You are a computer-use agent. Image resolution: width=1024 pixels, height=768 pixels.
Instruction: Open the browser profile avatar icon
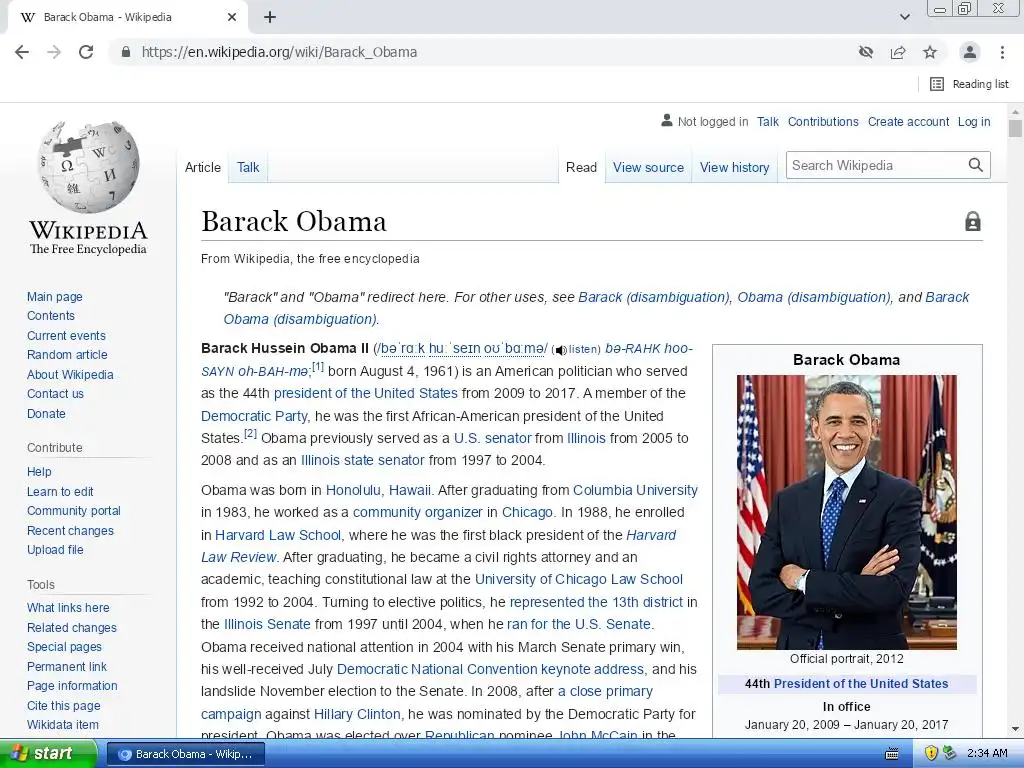(x=970, y=52)
